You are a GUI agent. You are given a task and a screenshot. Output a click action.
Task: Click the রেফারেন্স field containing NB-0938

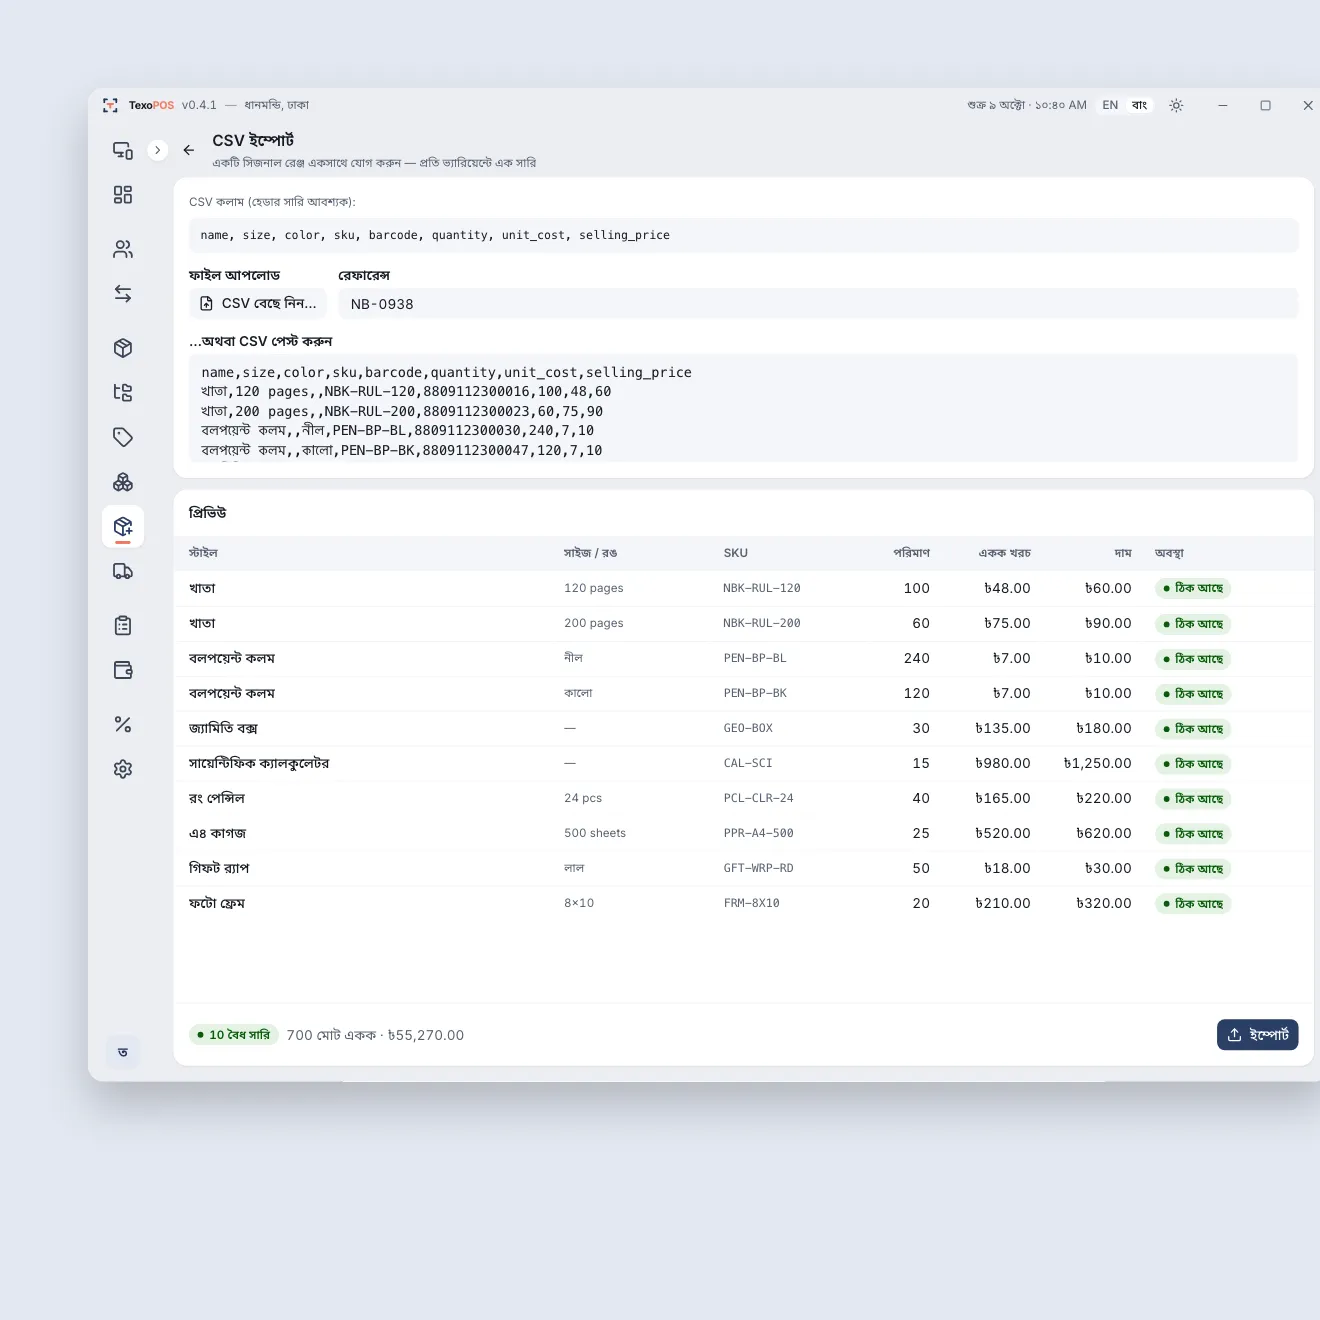(818, 304)
